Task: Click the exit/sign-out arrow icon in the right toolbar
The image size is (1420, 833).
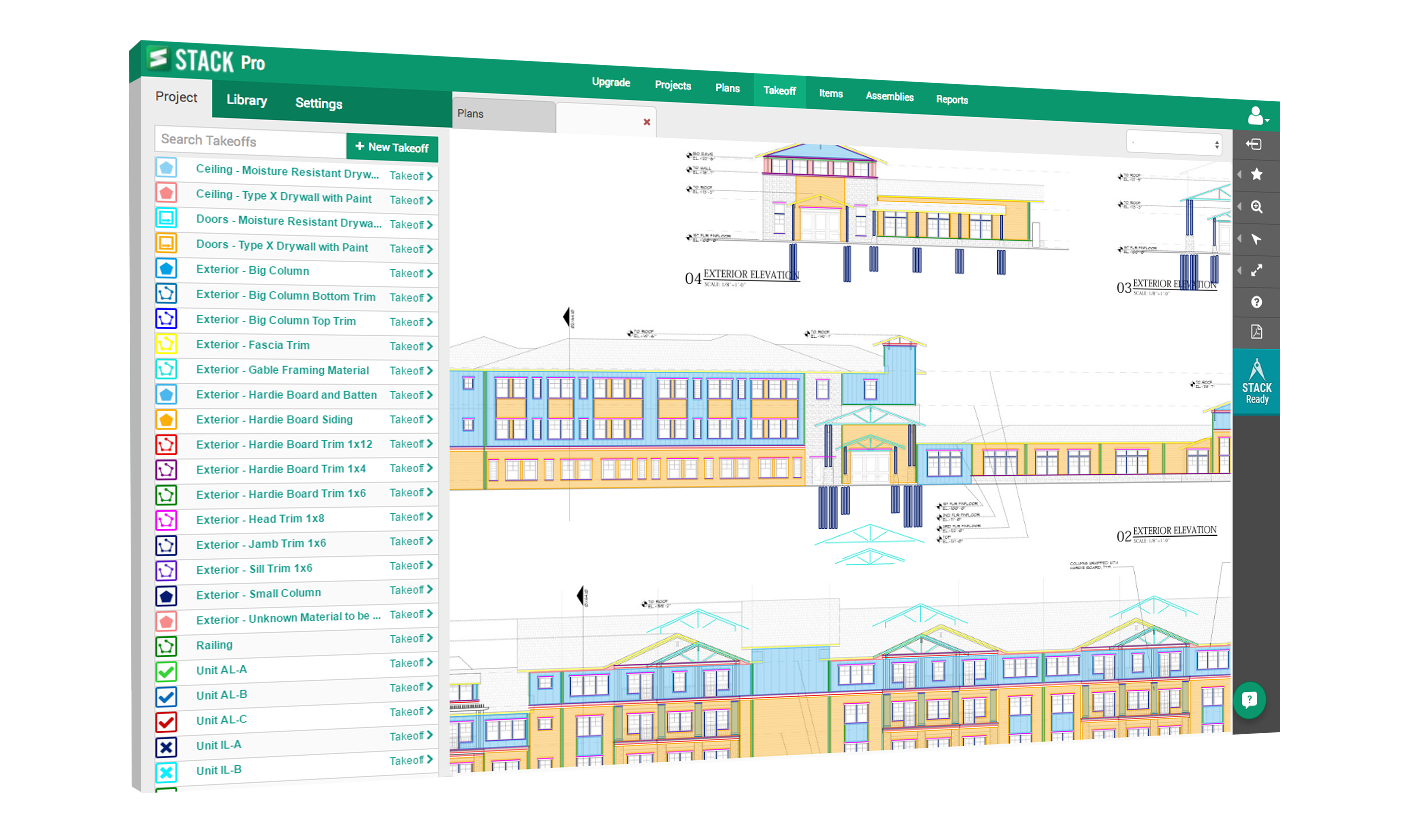Action: point(1255,144)
